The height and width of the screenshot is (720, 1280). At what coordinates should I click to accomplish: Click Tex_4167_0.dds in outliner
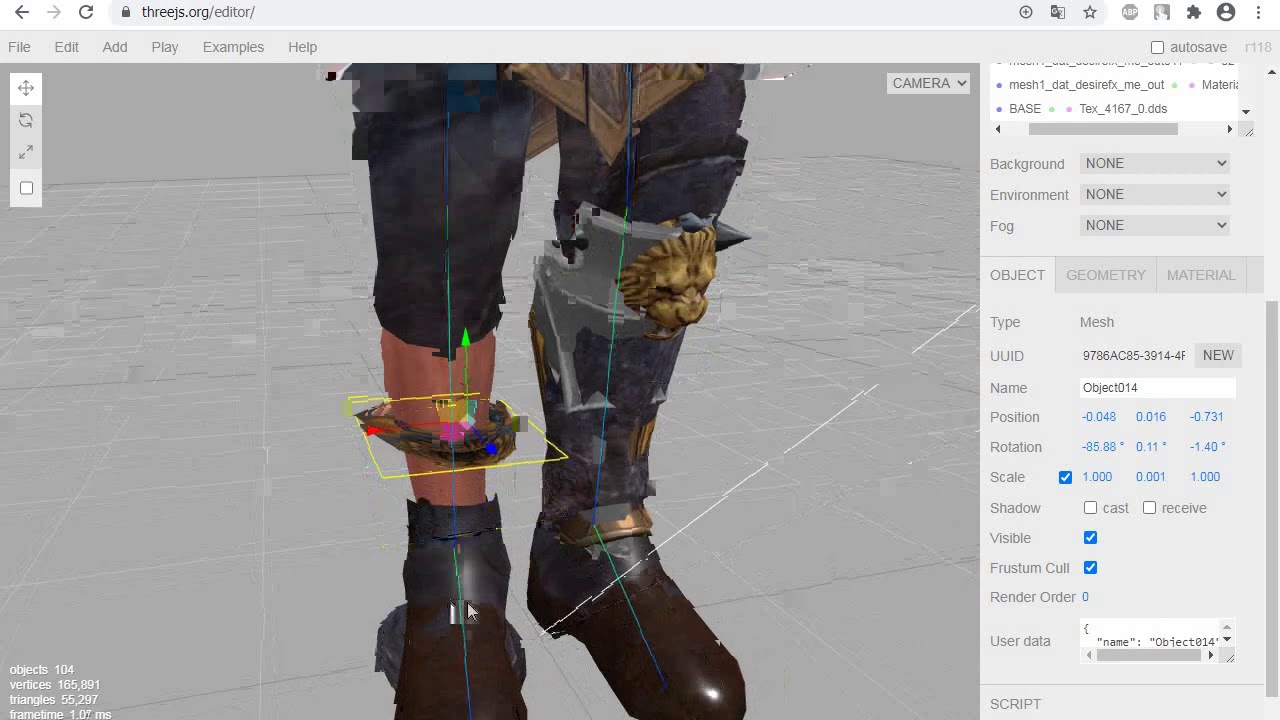[1123, 109]
